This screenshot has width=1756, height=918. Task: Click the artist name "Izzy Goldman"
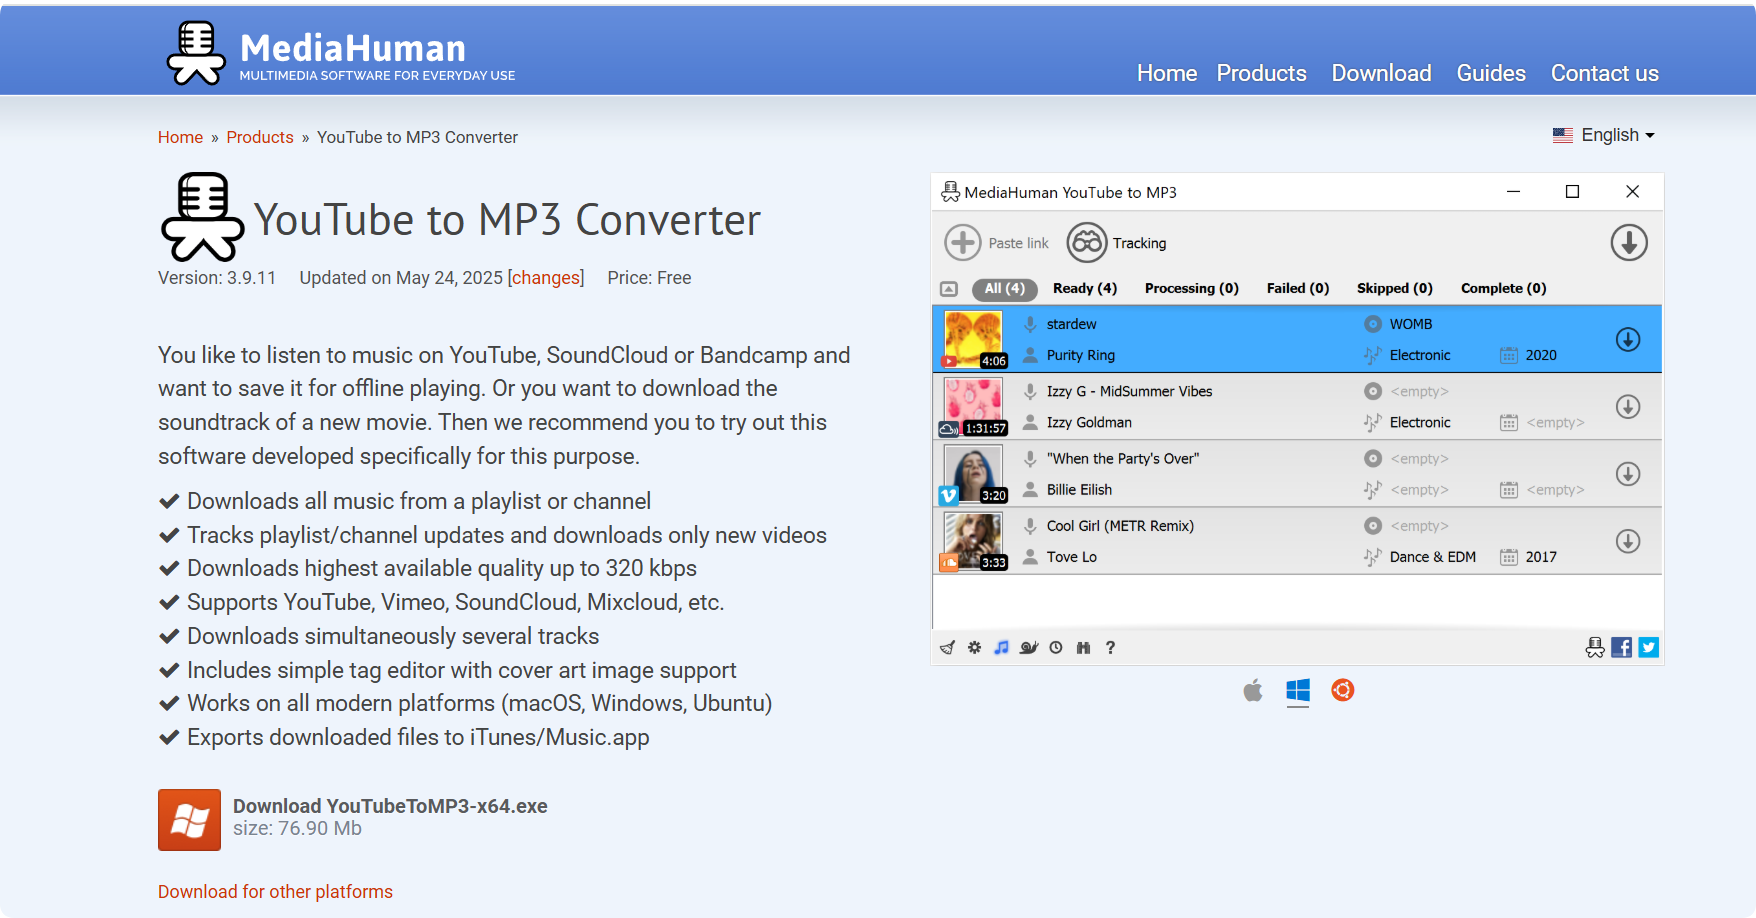click(x=1089, y=422)
